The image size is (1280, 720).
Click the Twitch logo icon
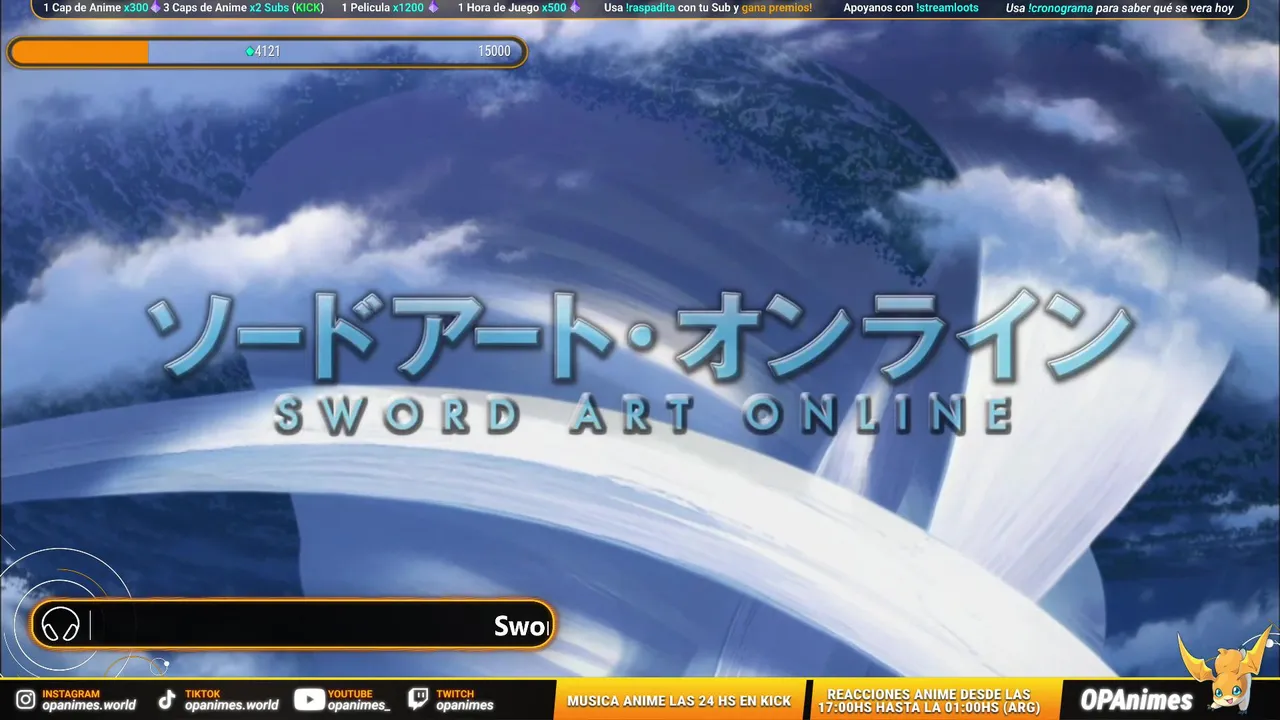(419, 699)
